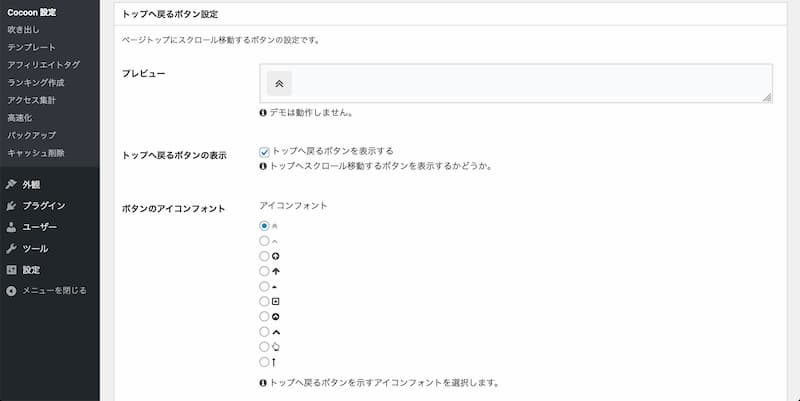Select the thin single-chevron icon radio
Image resolution: width=800 pixels, height=401 pixels.
point(264,241)
